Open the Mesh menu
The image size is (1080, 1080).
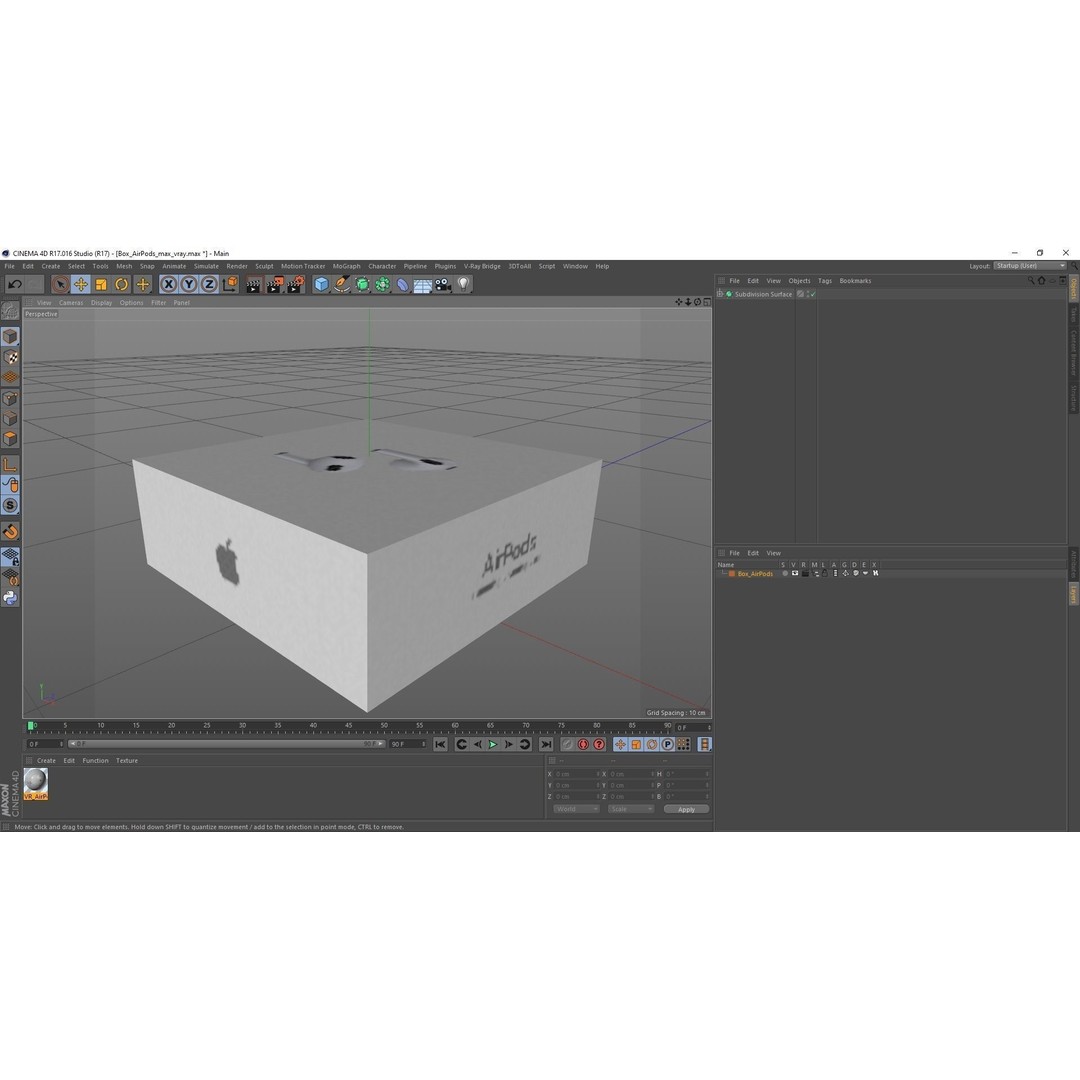124,267
